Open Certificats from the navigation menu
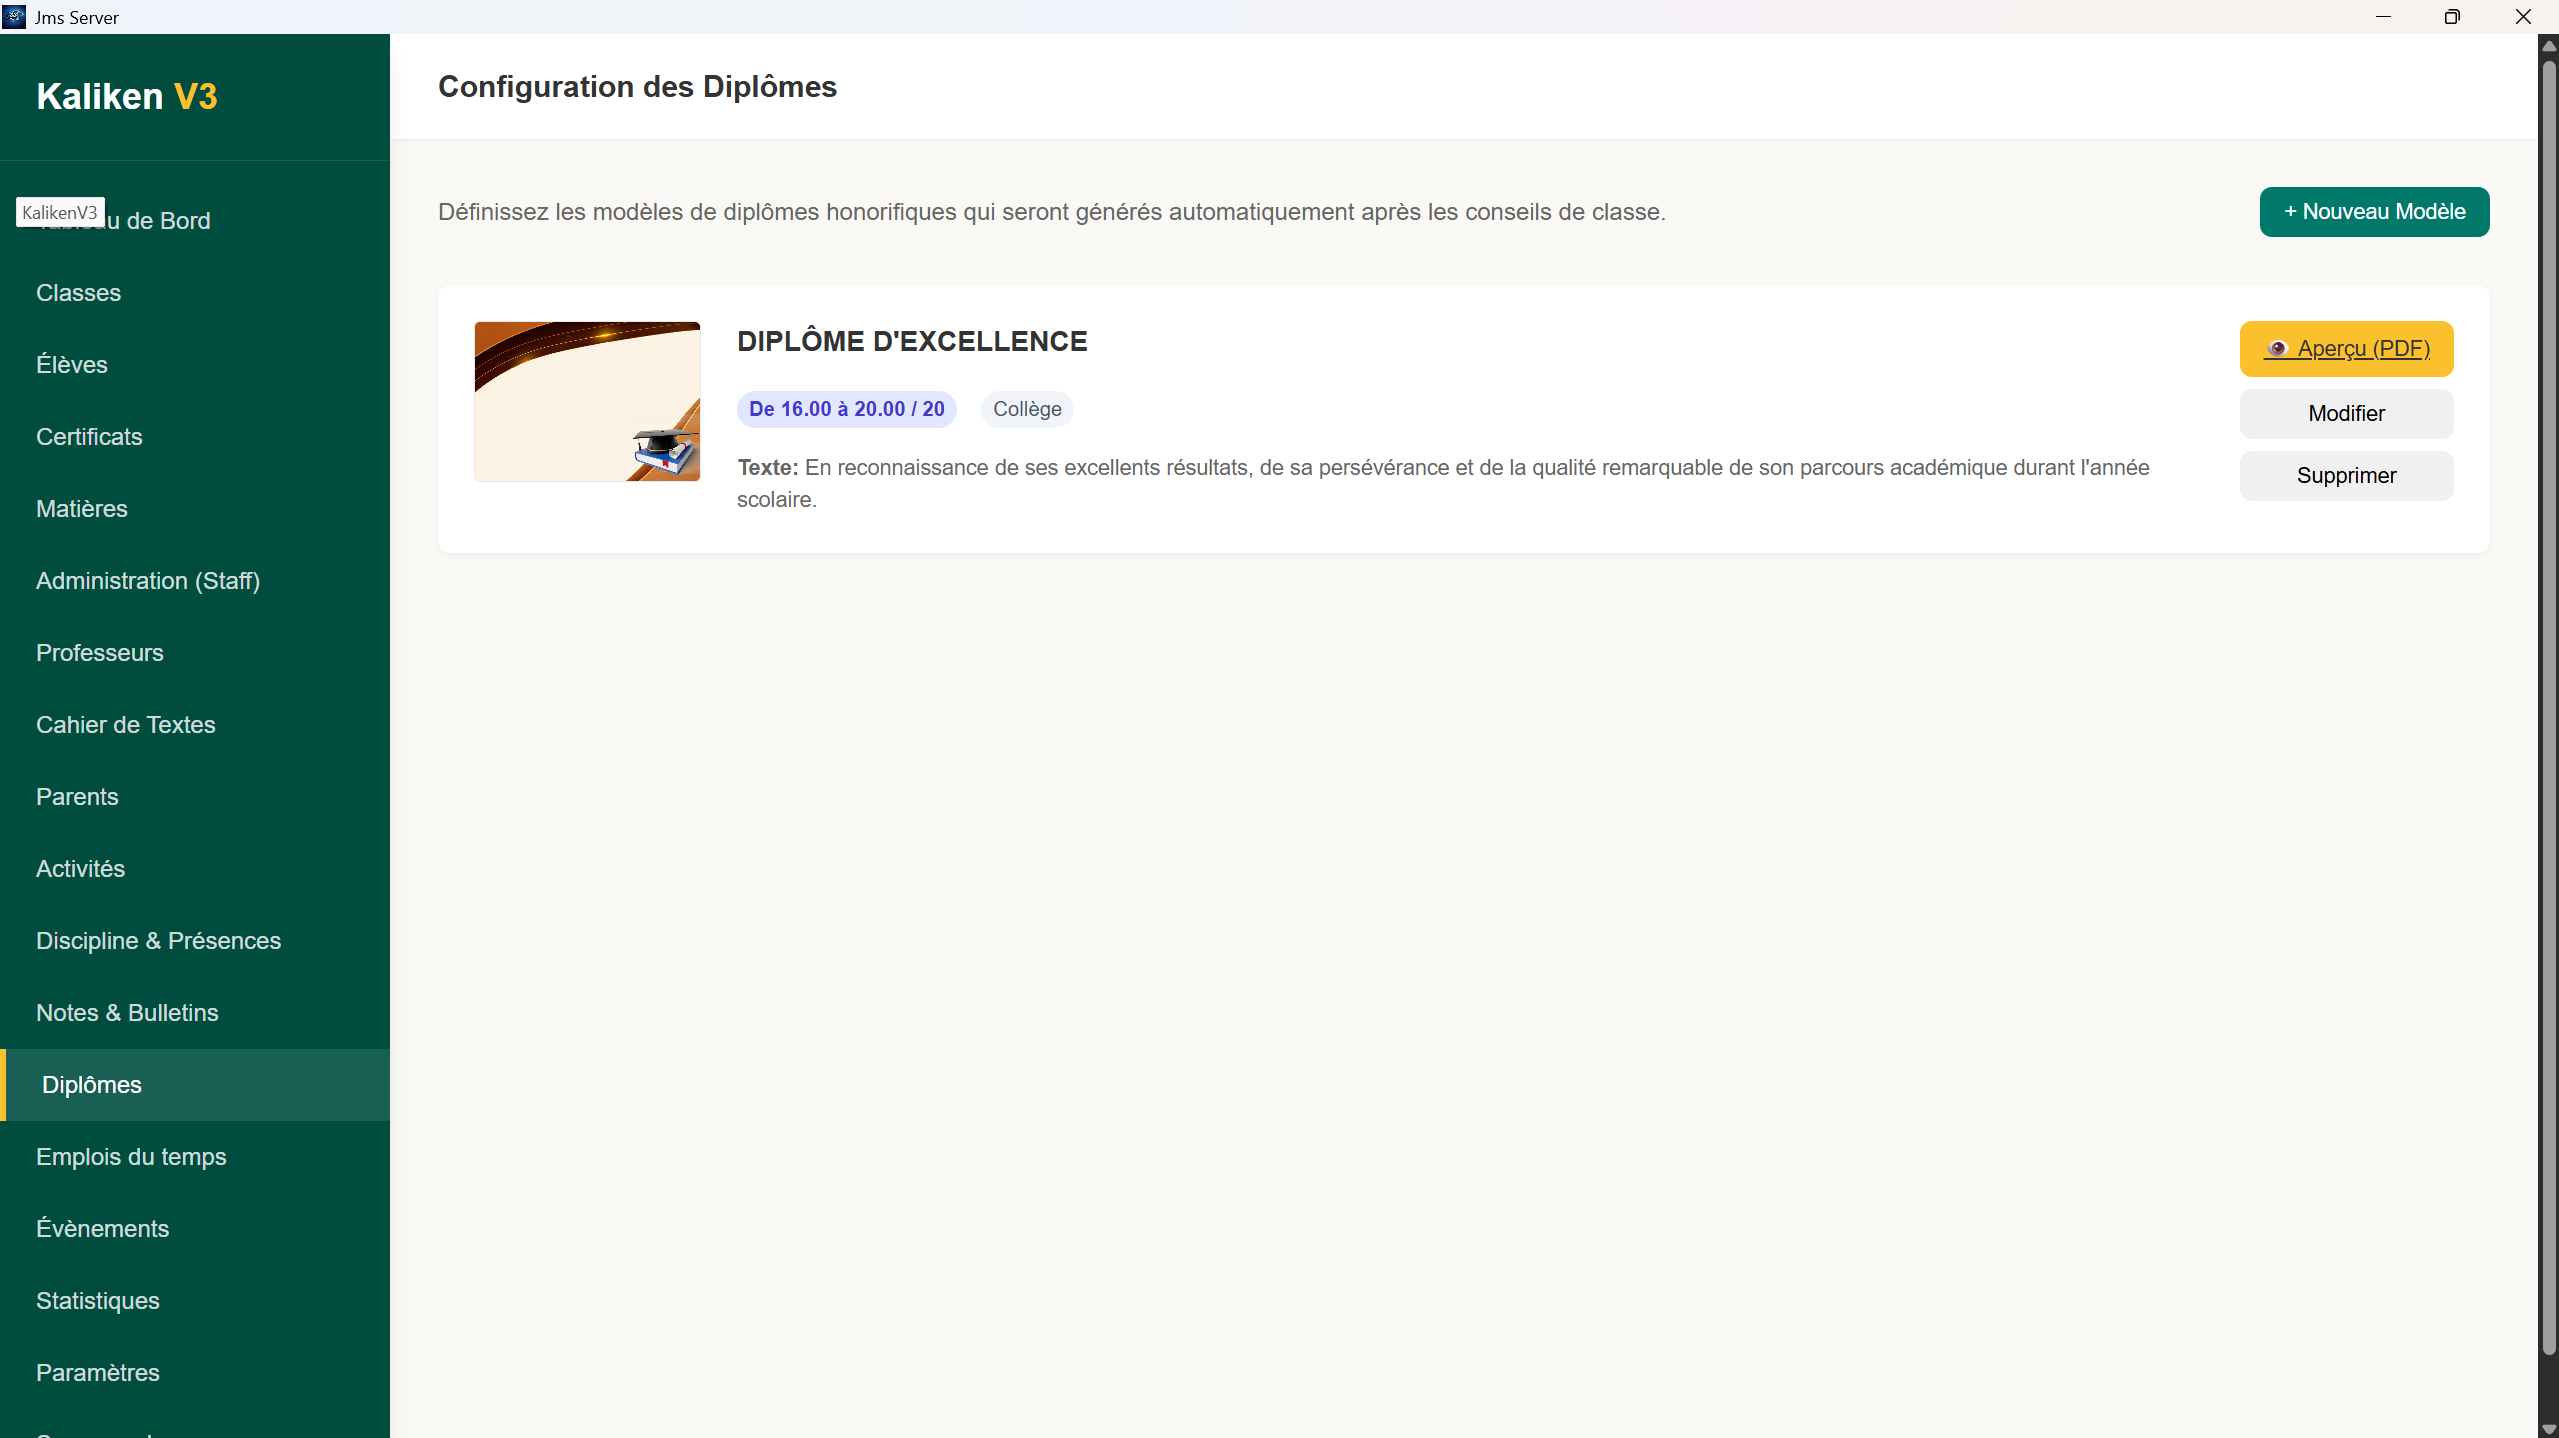The height and width of the screenshot is (1438, 2559). 89,437
